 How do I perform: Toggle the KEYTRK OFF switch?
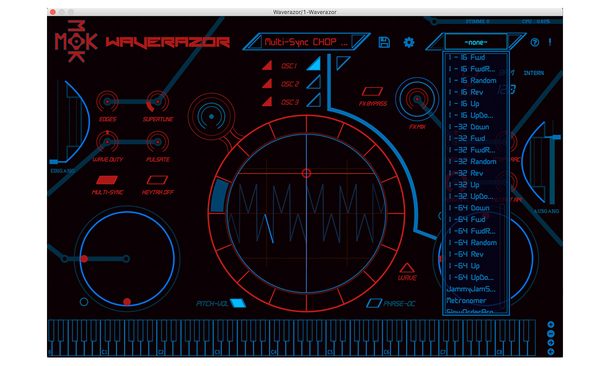pyautogui.click(x=157, y=180)
